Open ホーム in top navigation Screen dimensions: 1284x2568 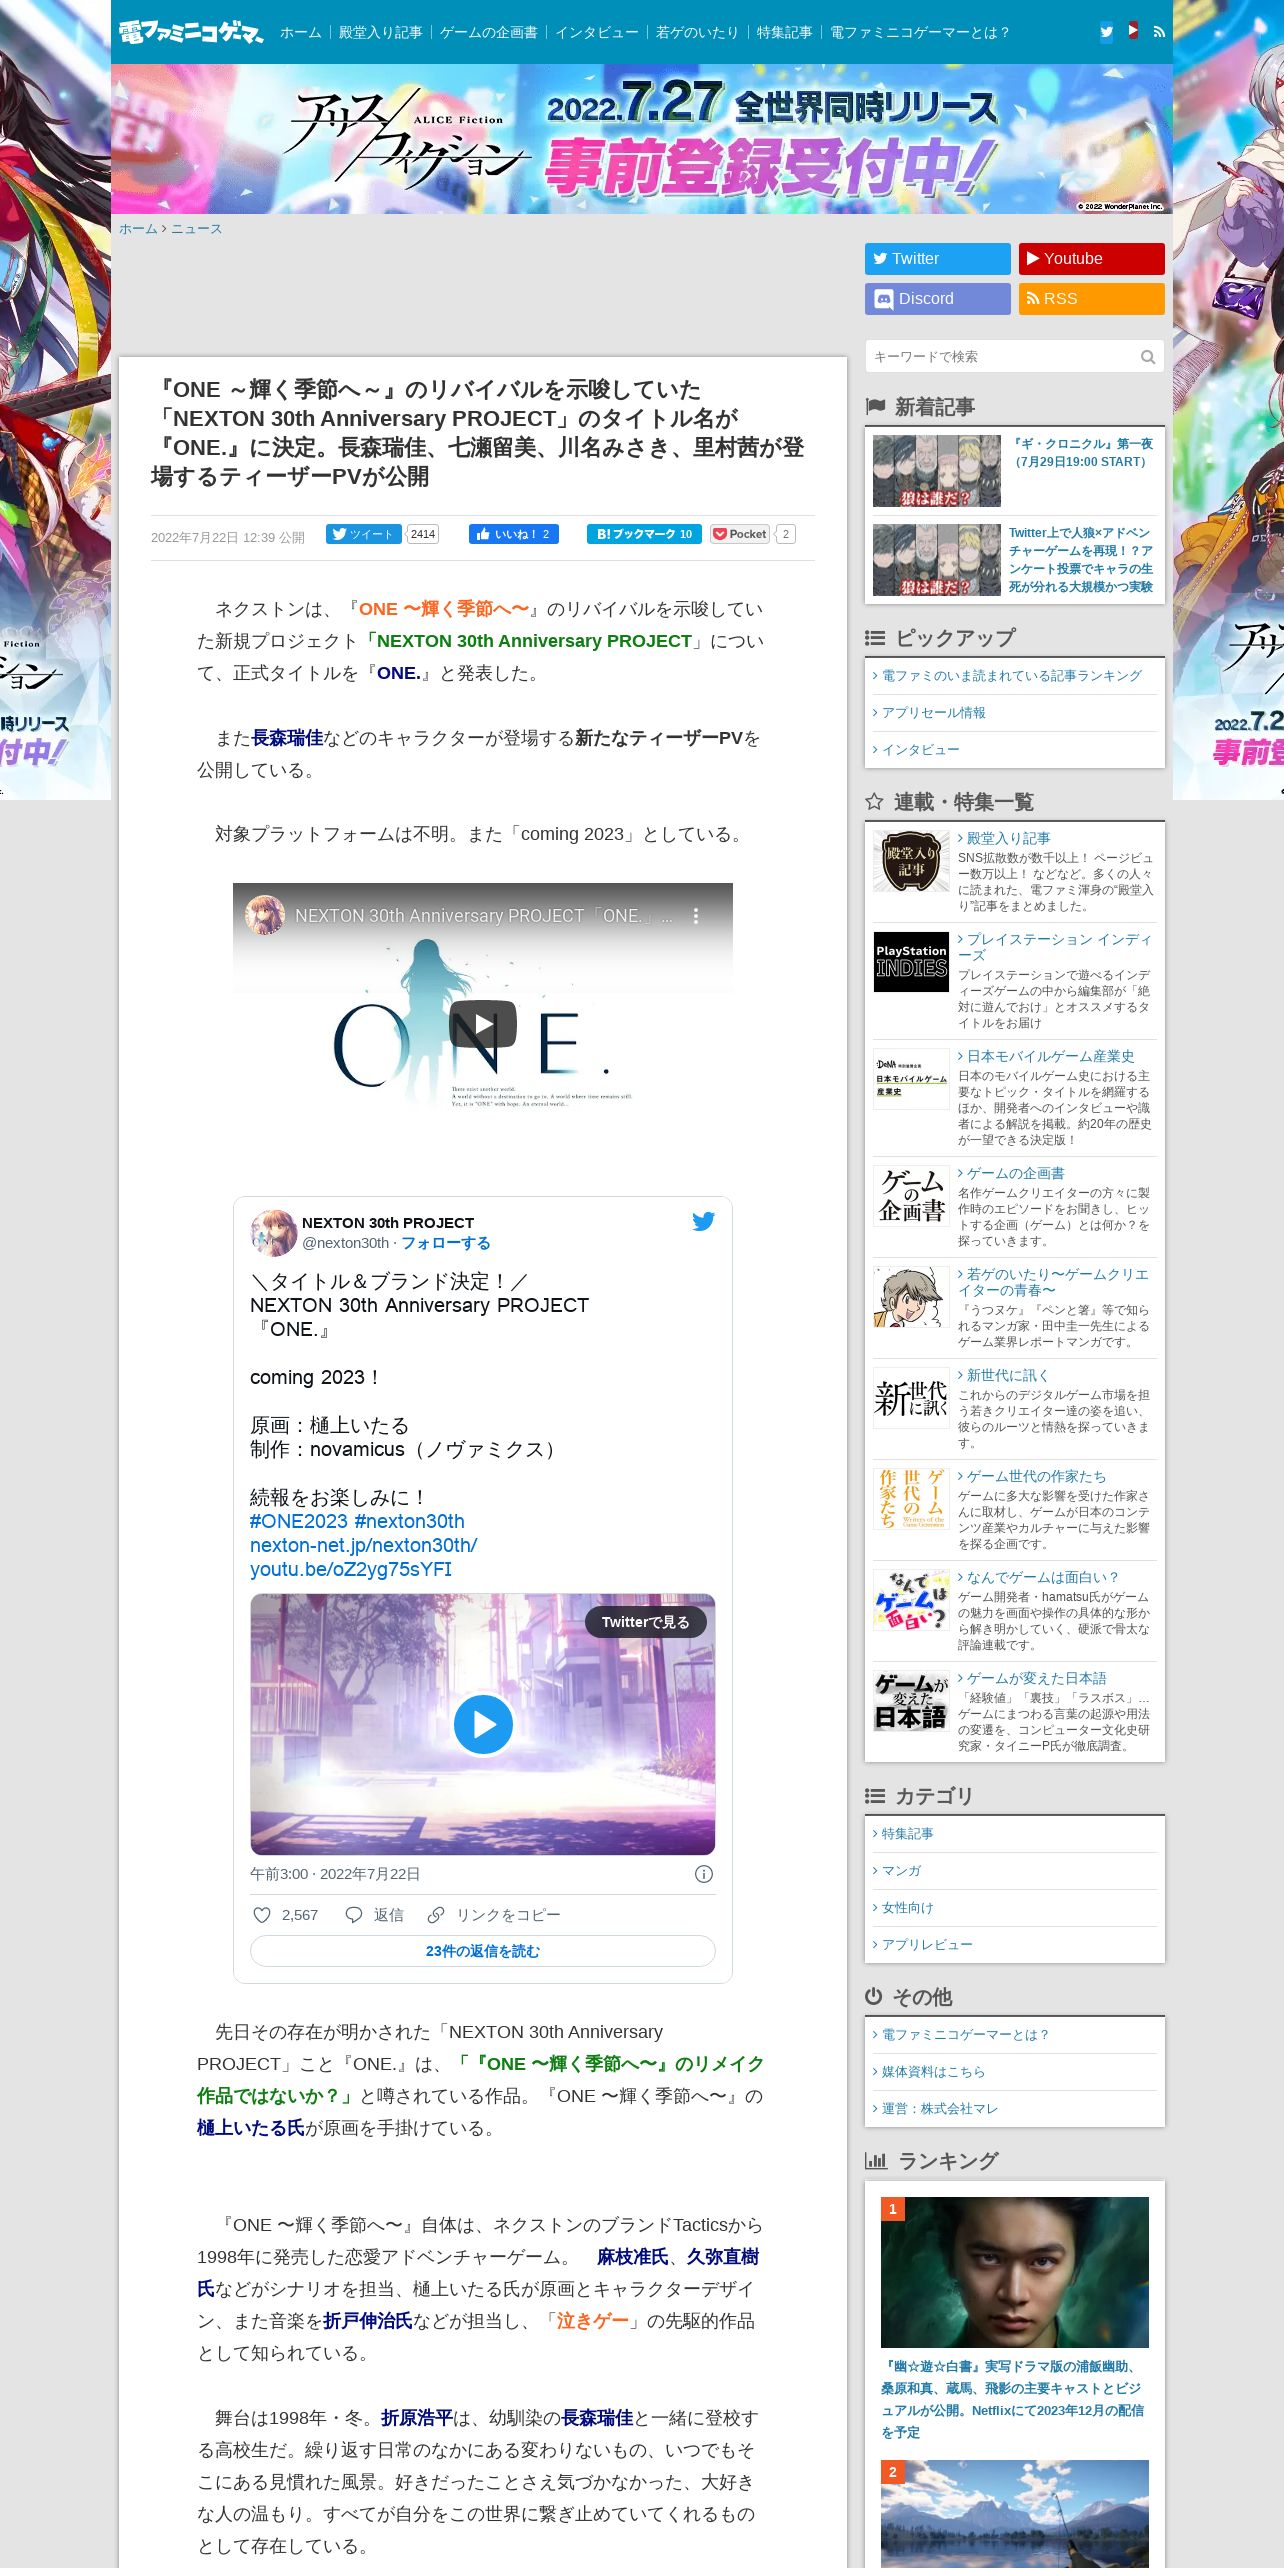(x=301, y=32)
